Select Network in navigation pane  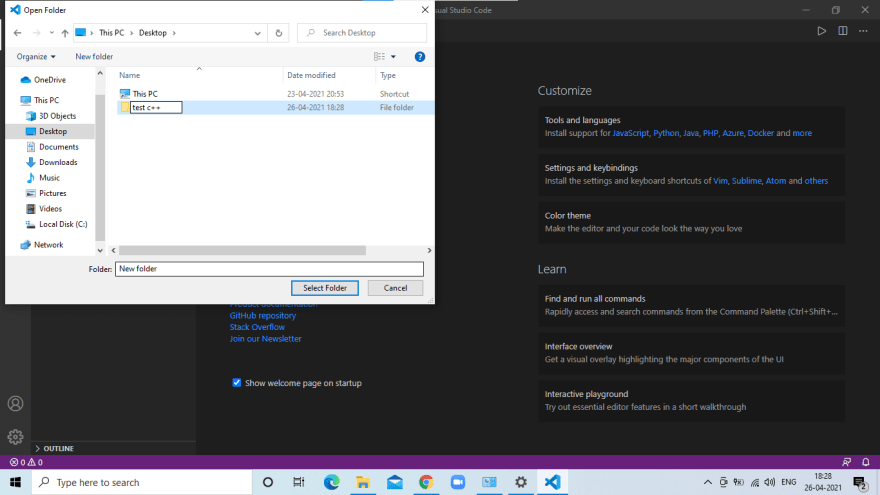tap(42, 245)
